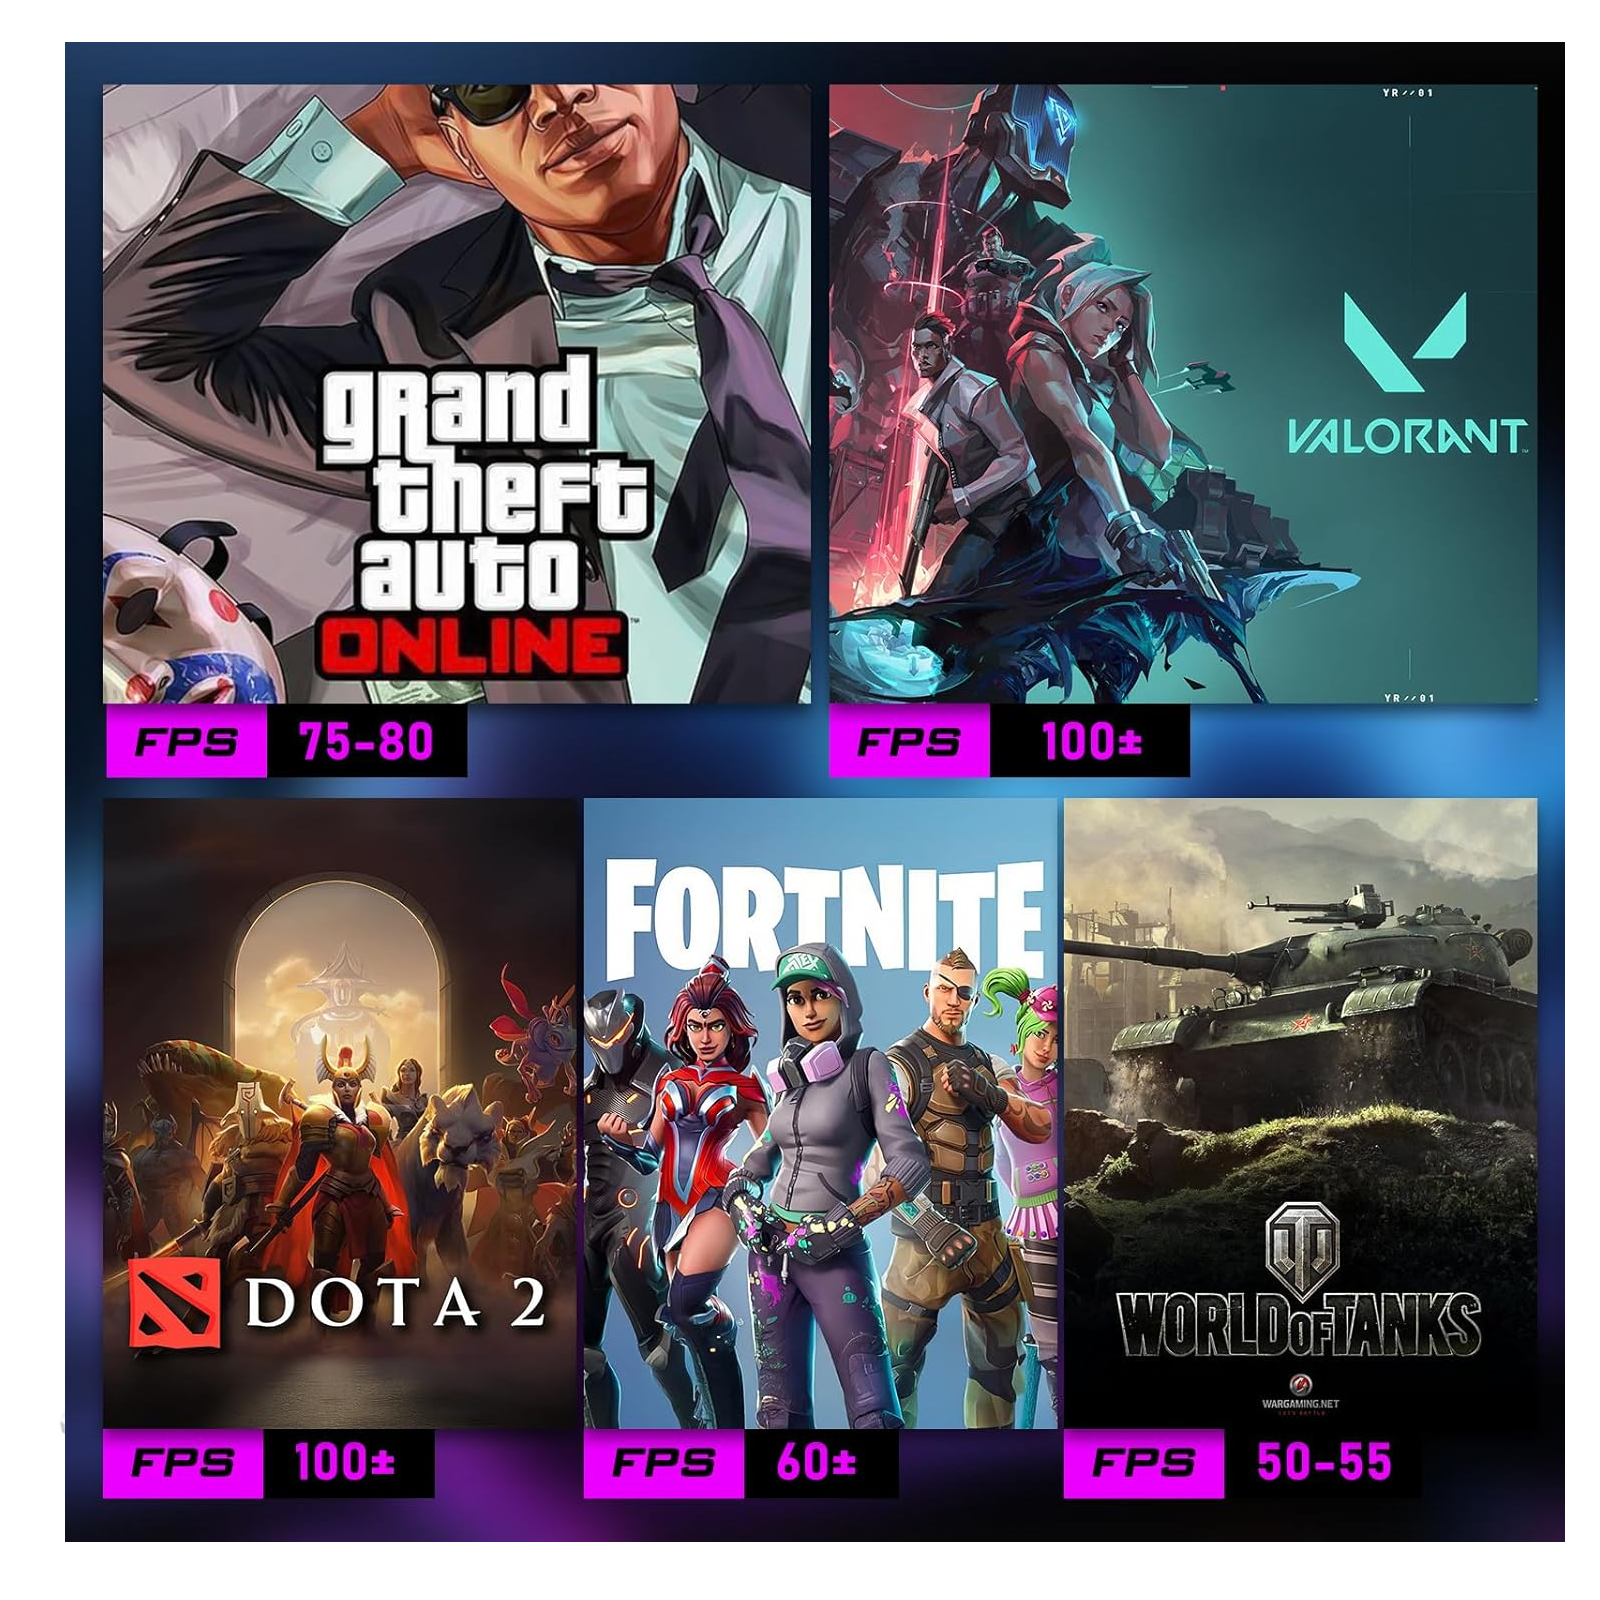Image resolution: width=1600 pixels, height=1600 pixels.
Task: Click the 100± value under Valorant
Action: pos(1090,741)
